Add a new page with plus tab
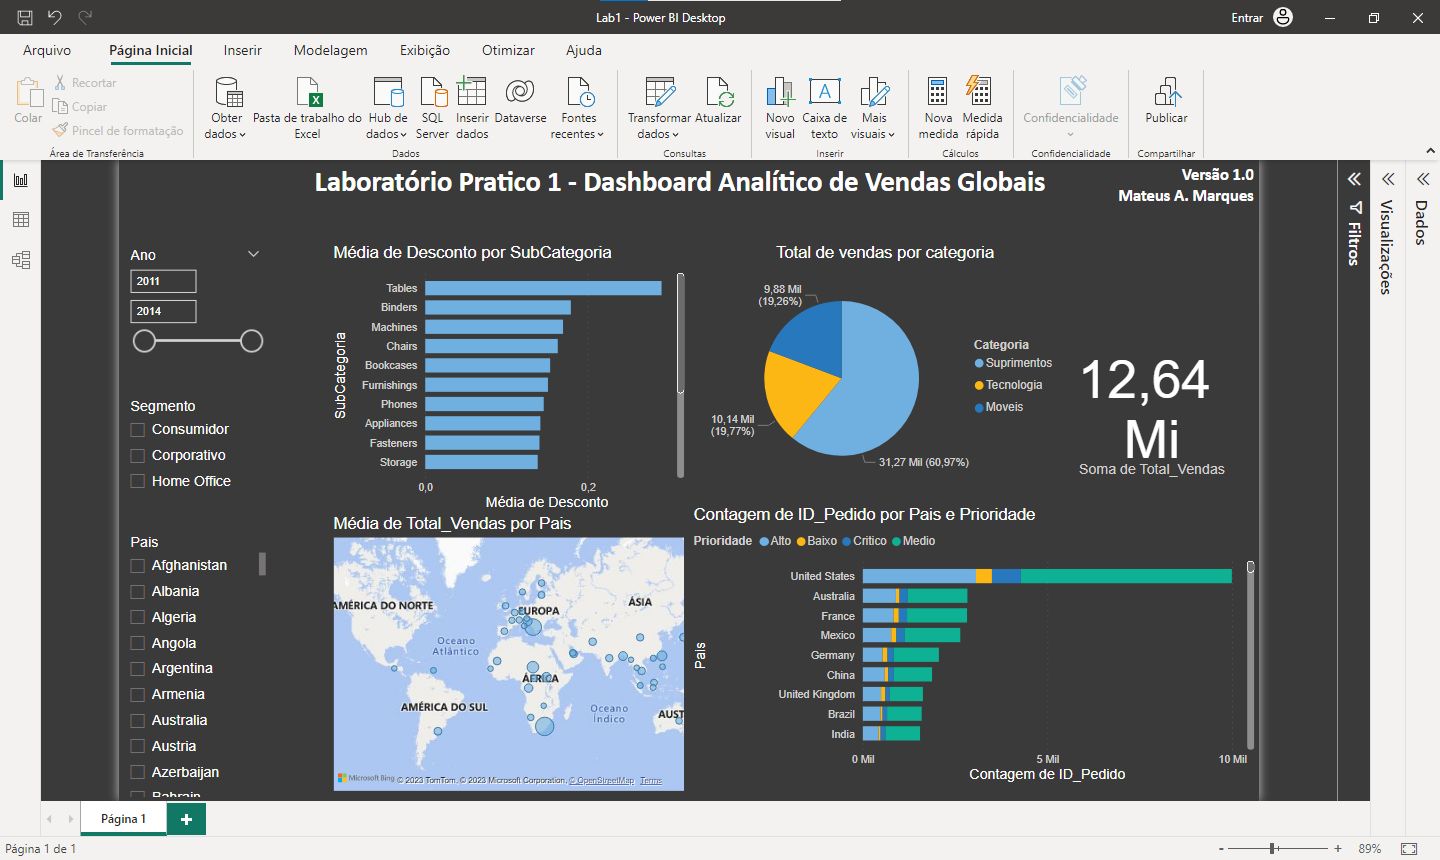 pos(186,819)
